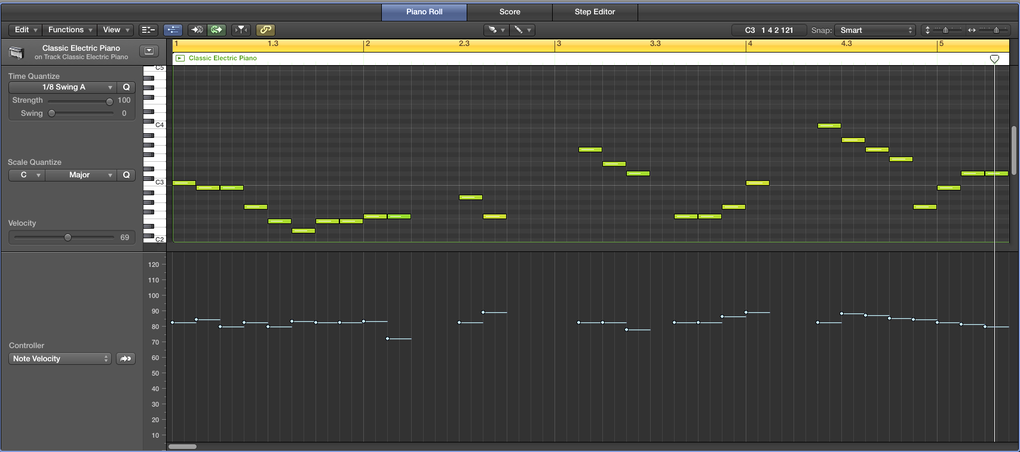Click the vertical zoom slider
The width and height of the screenshot is (1020, 452).
[945, 30]
